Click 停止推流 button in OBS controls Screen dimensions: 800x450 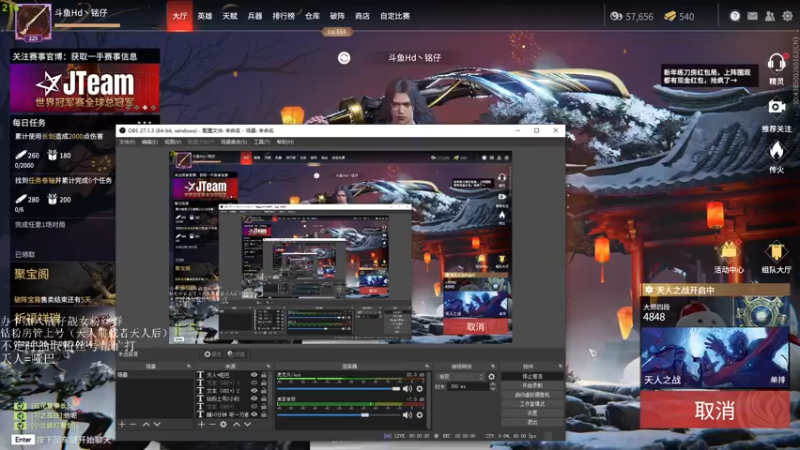point(532,377)
